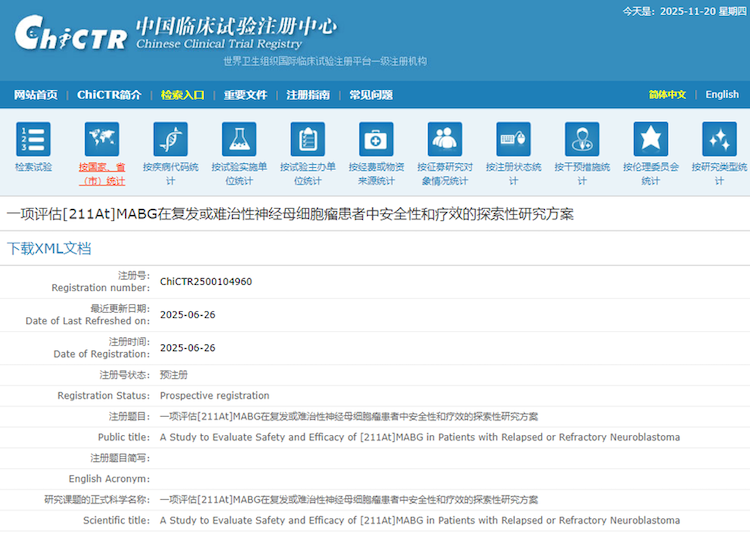Click the 按注册状态统计 icon
The width and height of the screenshot is (750, 533).
click(x=513, y=140)
